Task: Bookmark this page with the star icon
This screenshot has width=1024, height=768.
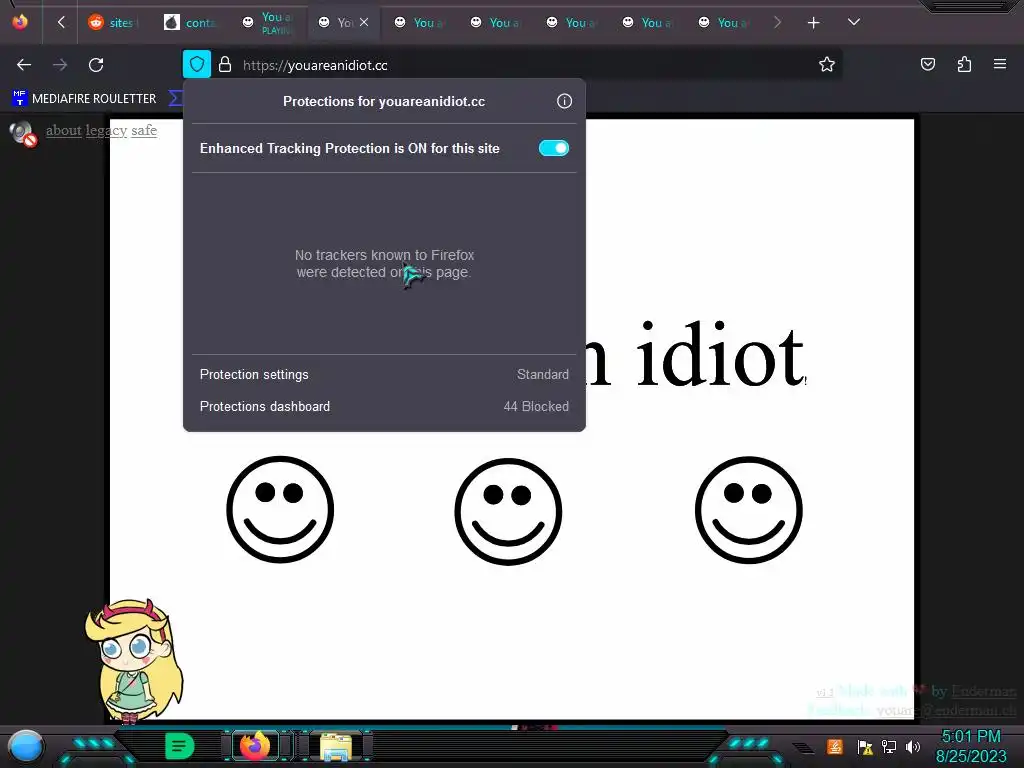Action: tap(827, 64)
